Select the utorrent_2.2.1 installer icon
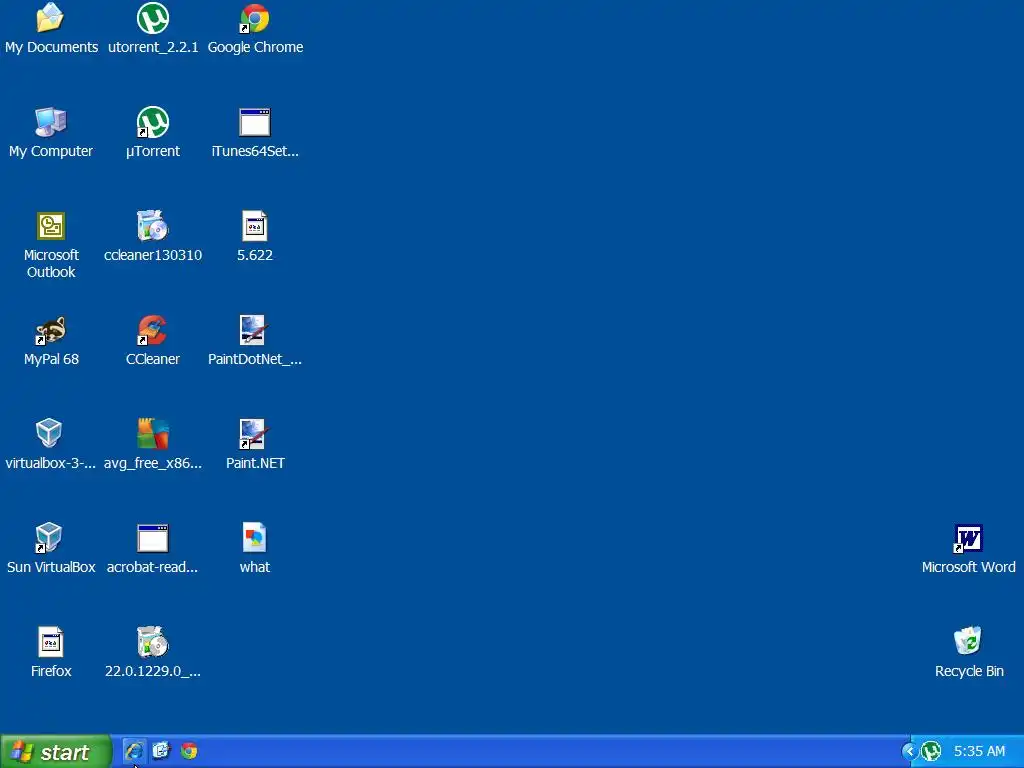Screen dimensions: 1024x768 153,18
